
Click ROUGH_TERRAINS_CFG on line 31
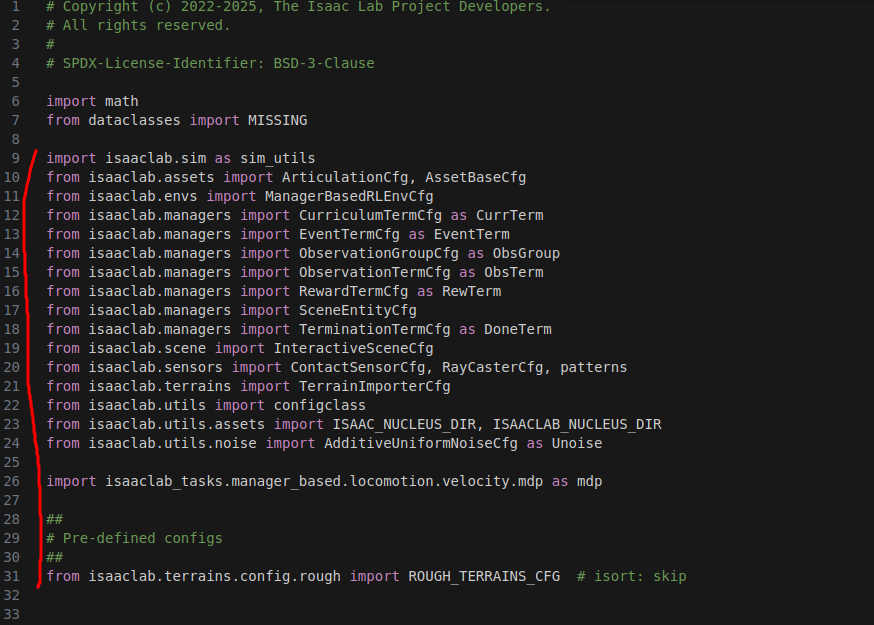pyautogui.click(x=484, y=576)
